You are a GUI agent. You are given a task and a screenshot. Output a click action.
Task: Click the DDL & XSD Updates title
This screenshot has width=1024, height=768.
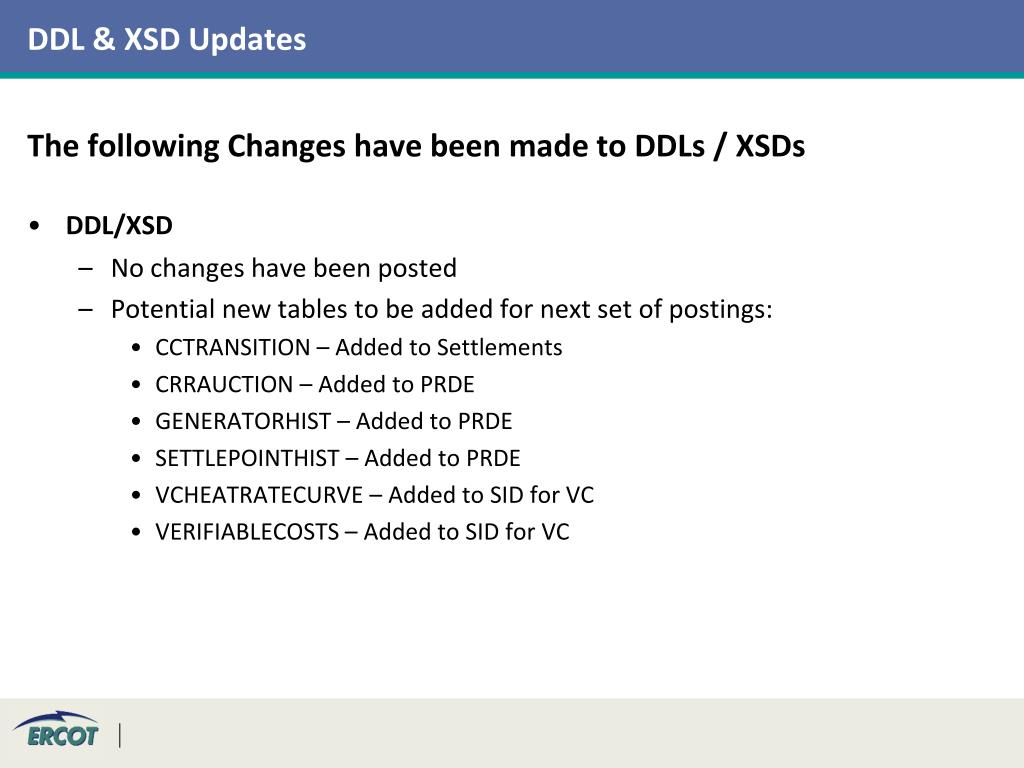pyautogui.click(x=167, y=39)
